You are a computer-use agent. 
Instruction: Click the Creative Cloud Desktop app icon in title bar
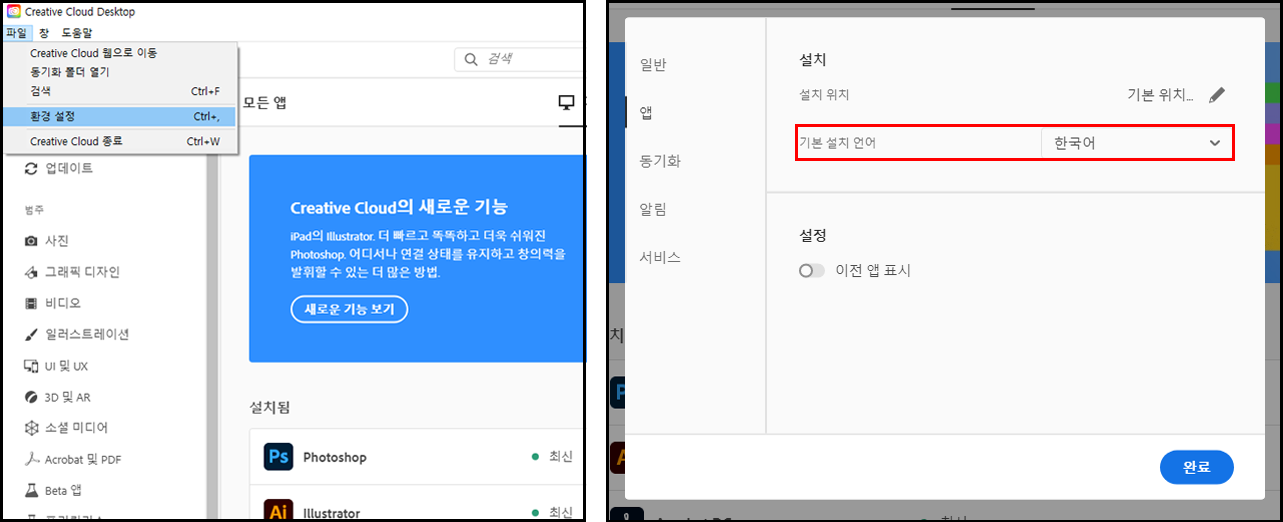(x=13, y=12)
